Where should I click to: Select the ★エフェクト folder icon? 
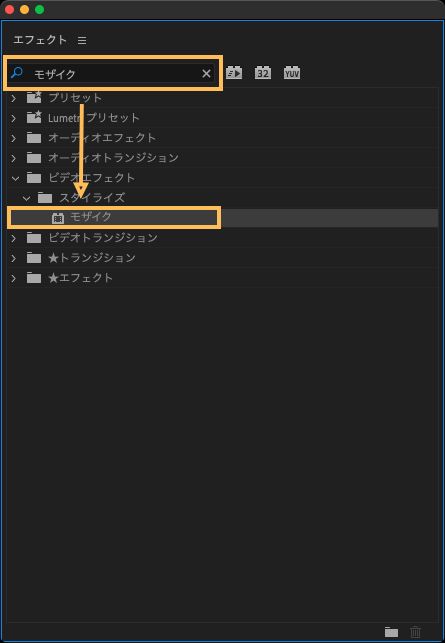pyautogui.click(x=34, y=278)
